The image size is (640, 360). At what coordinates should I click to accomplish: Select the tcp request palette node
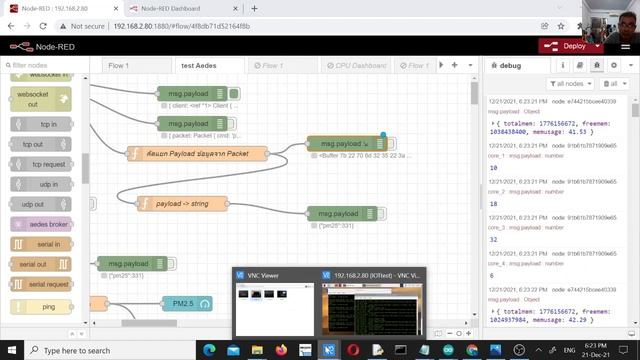[41, 164]
